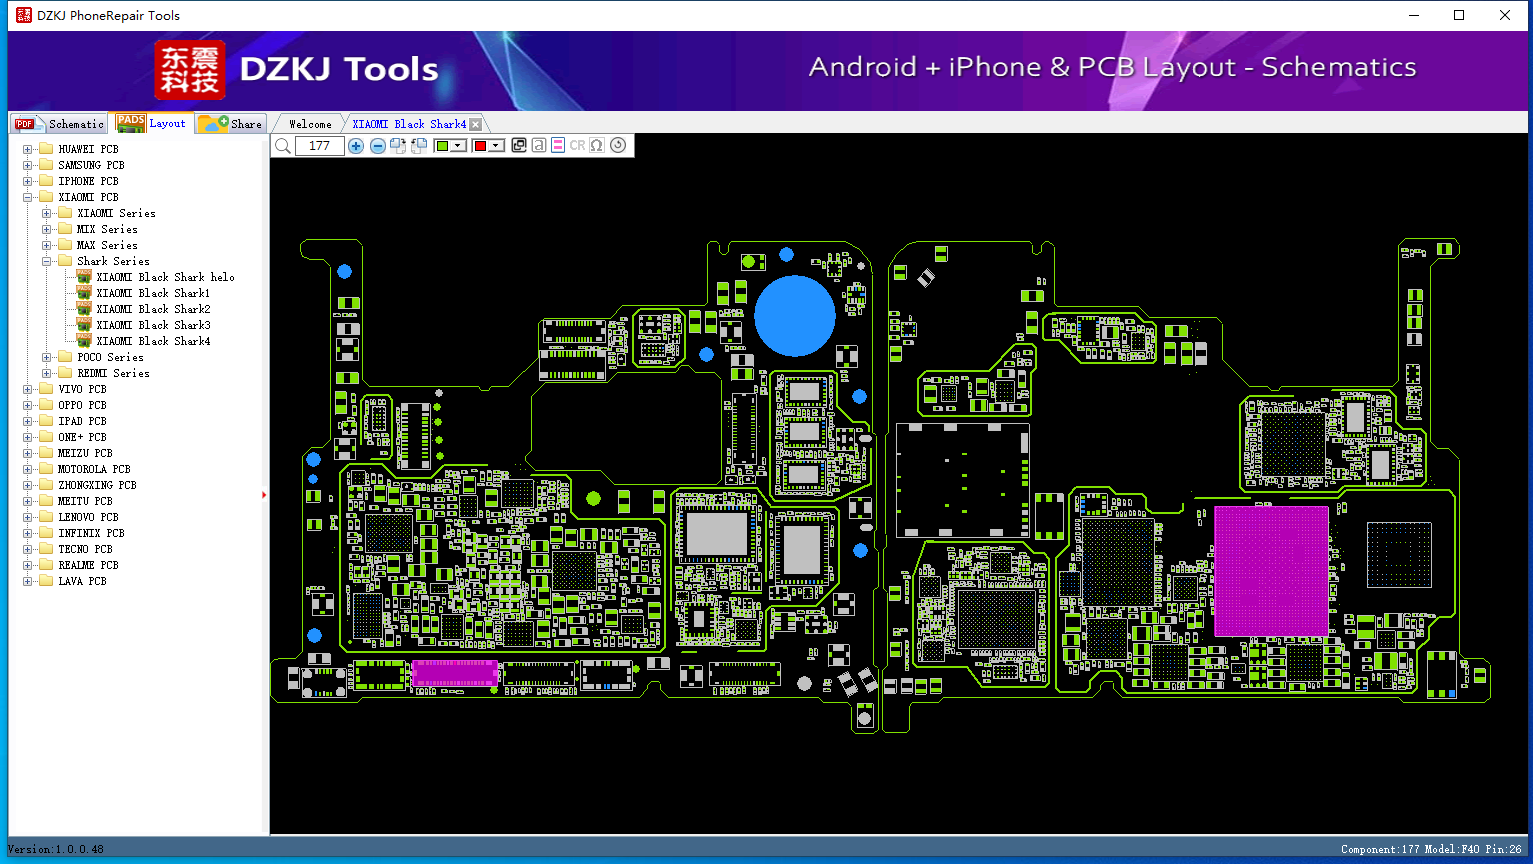Select the LENOVO PCB folder
The height and width of the screenshot is (864, 1533).
click(x=88, y=517)
